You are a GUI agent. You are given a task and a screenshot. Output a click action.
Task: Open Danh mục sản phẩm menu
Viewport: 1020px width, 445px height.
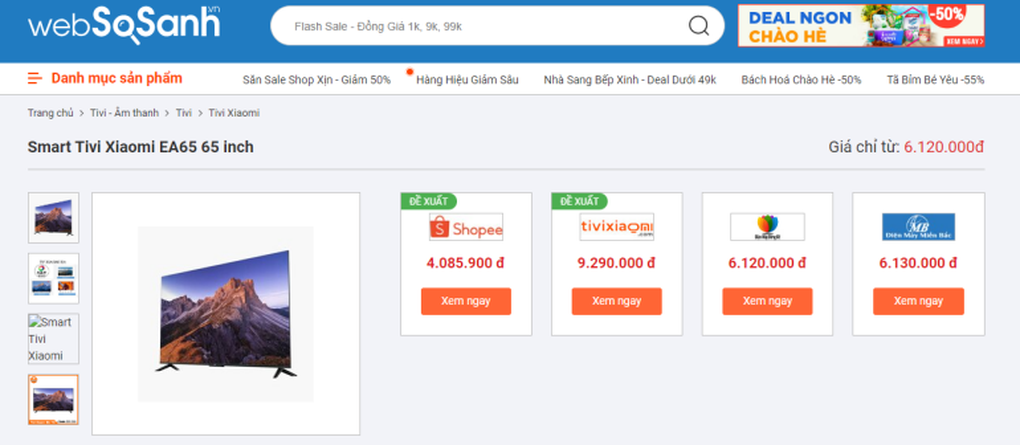tap(117, 79)
